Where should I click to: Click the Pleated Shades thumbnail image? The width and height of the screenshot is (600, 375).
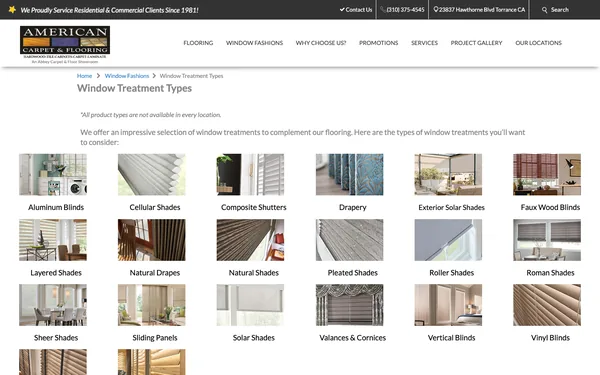pyautogui.click(x=349, y=240)
